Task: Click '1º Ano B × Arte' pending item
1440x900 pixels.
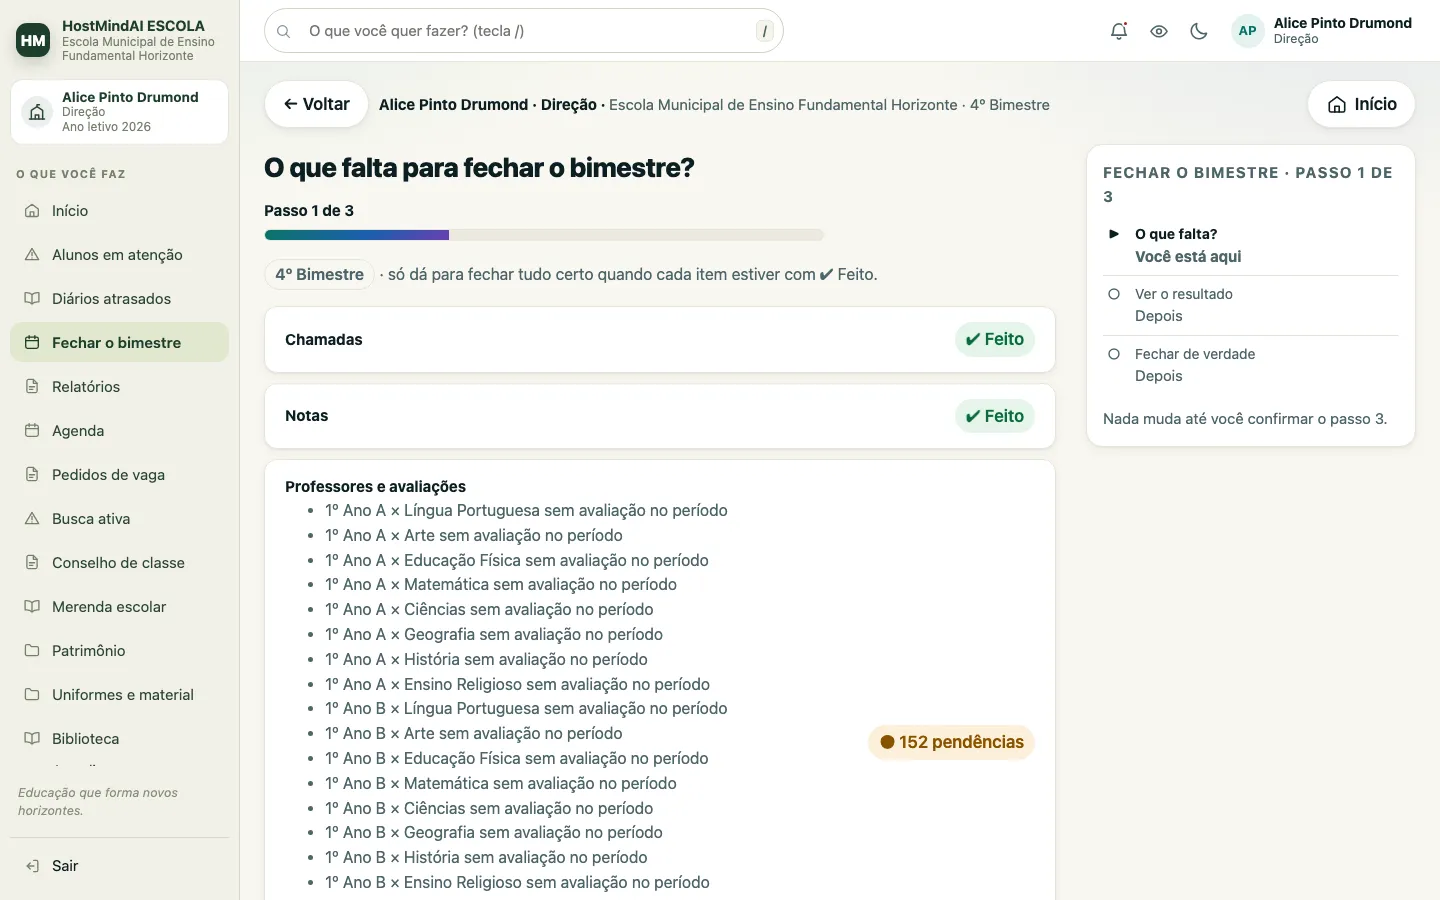Action: (x=474, y=733)
